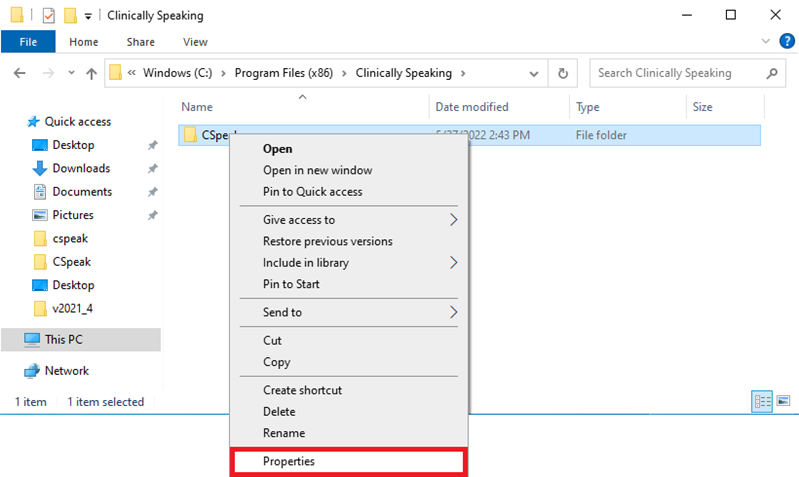This screenshot has height=477, width=799.
Task: Click the Search Clinically Speaking field
Action: tap(675, 73)
